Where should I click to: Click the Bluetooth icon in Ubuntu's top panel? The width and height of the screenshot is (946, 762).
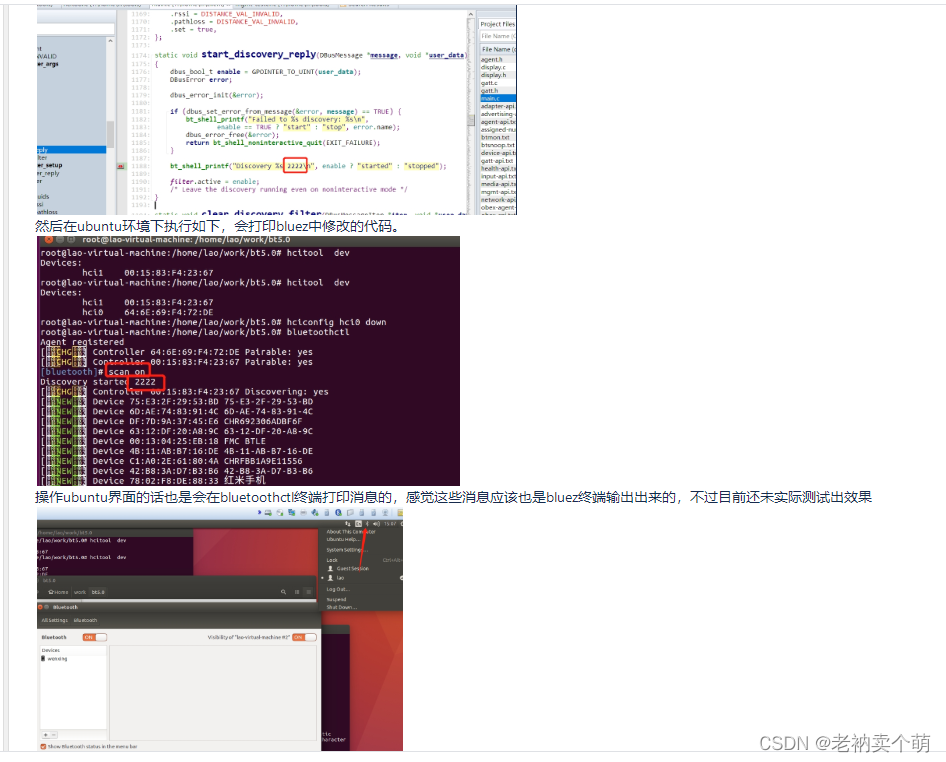366,523
